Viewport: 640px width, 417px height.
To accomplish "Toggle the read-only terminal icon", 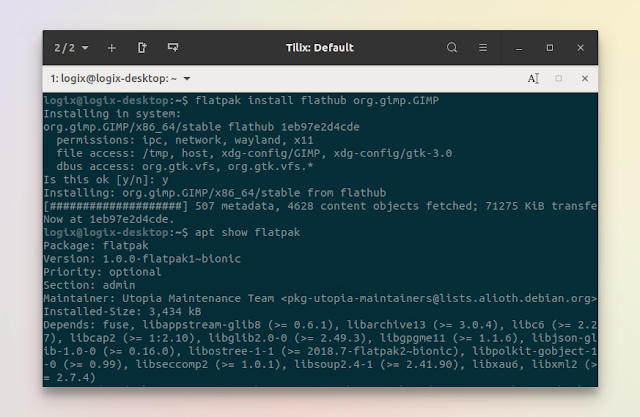I will (533, 78).
